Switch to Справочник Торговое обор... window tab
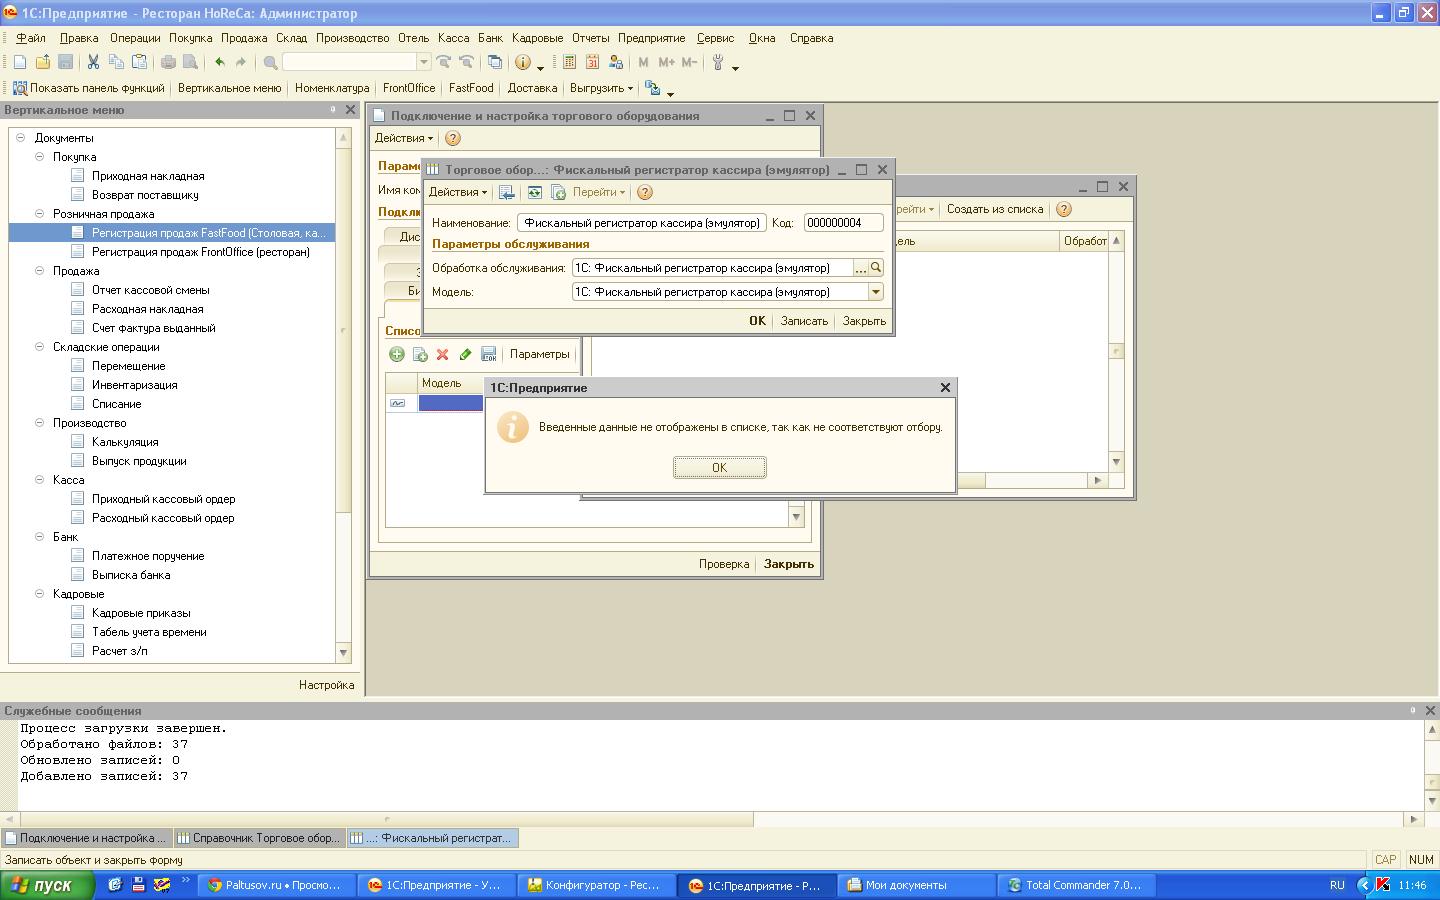 [x=259, y=838]
